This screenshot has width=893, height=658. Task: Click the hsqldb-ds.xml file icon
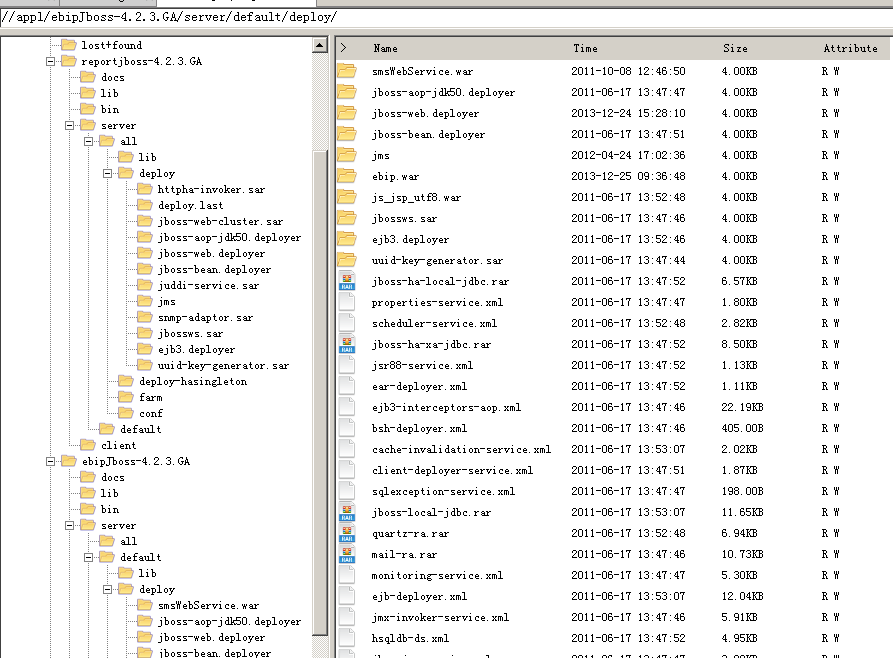(347, 638)
